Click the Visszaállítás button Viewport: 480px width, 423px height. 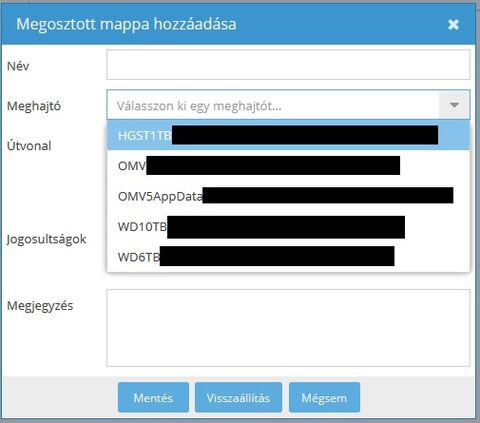click(238, 397)
